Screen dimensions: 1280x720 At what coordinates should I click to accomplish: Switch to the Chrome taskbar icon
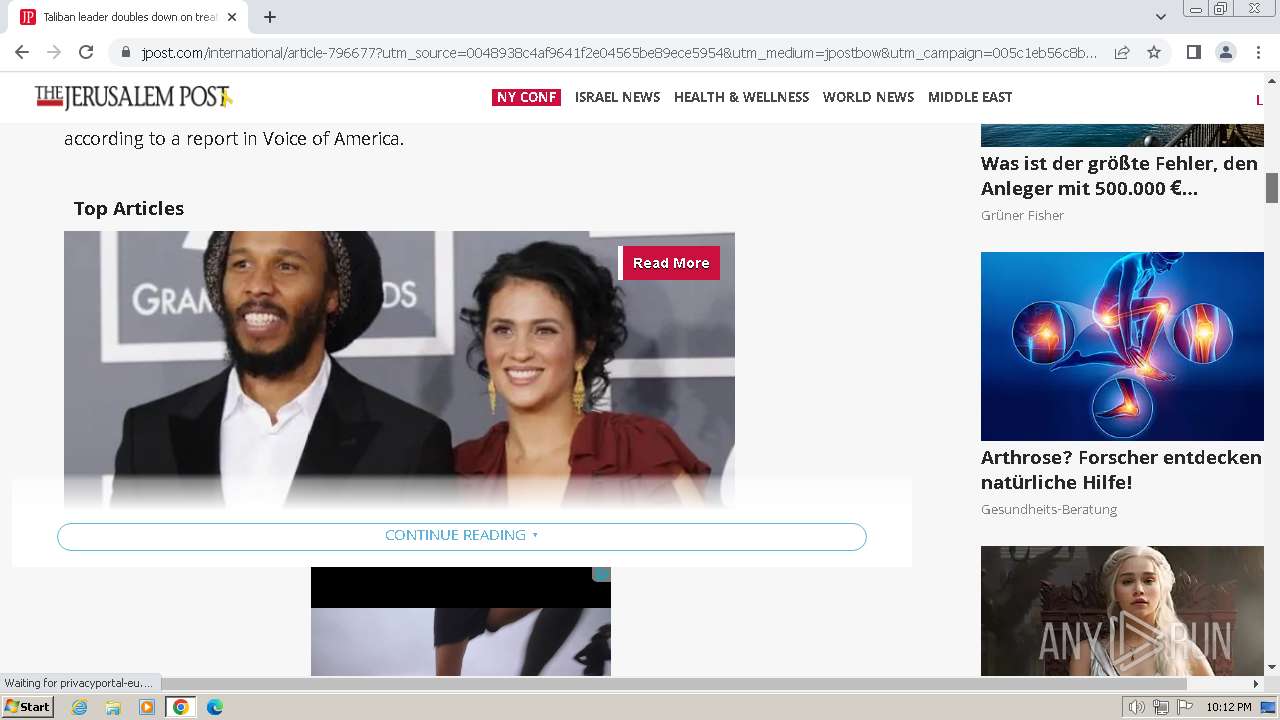pos(180,707)
